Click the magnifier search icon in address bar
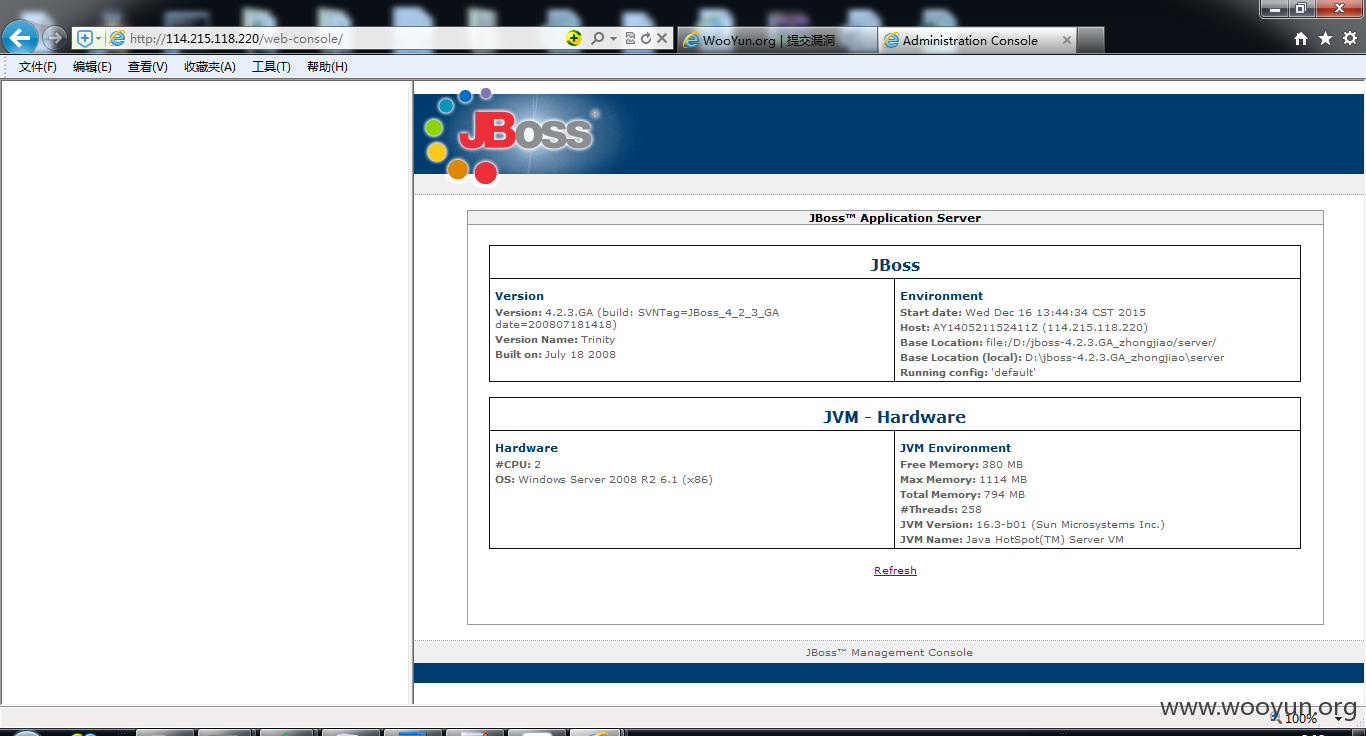 tap(597, 38)
